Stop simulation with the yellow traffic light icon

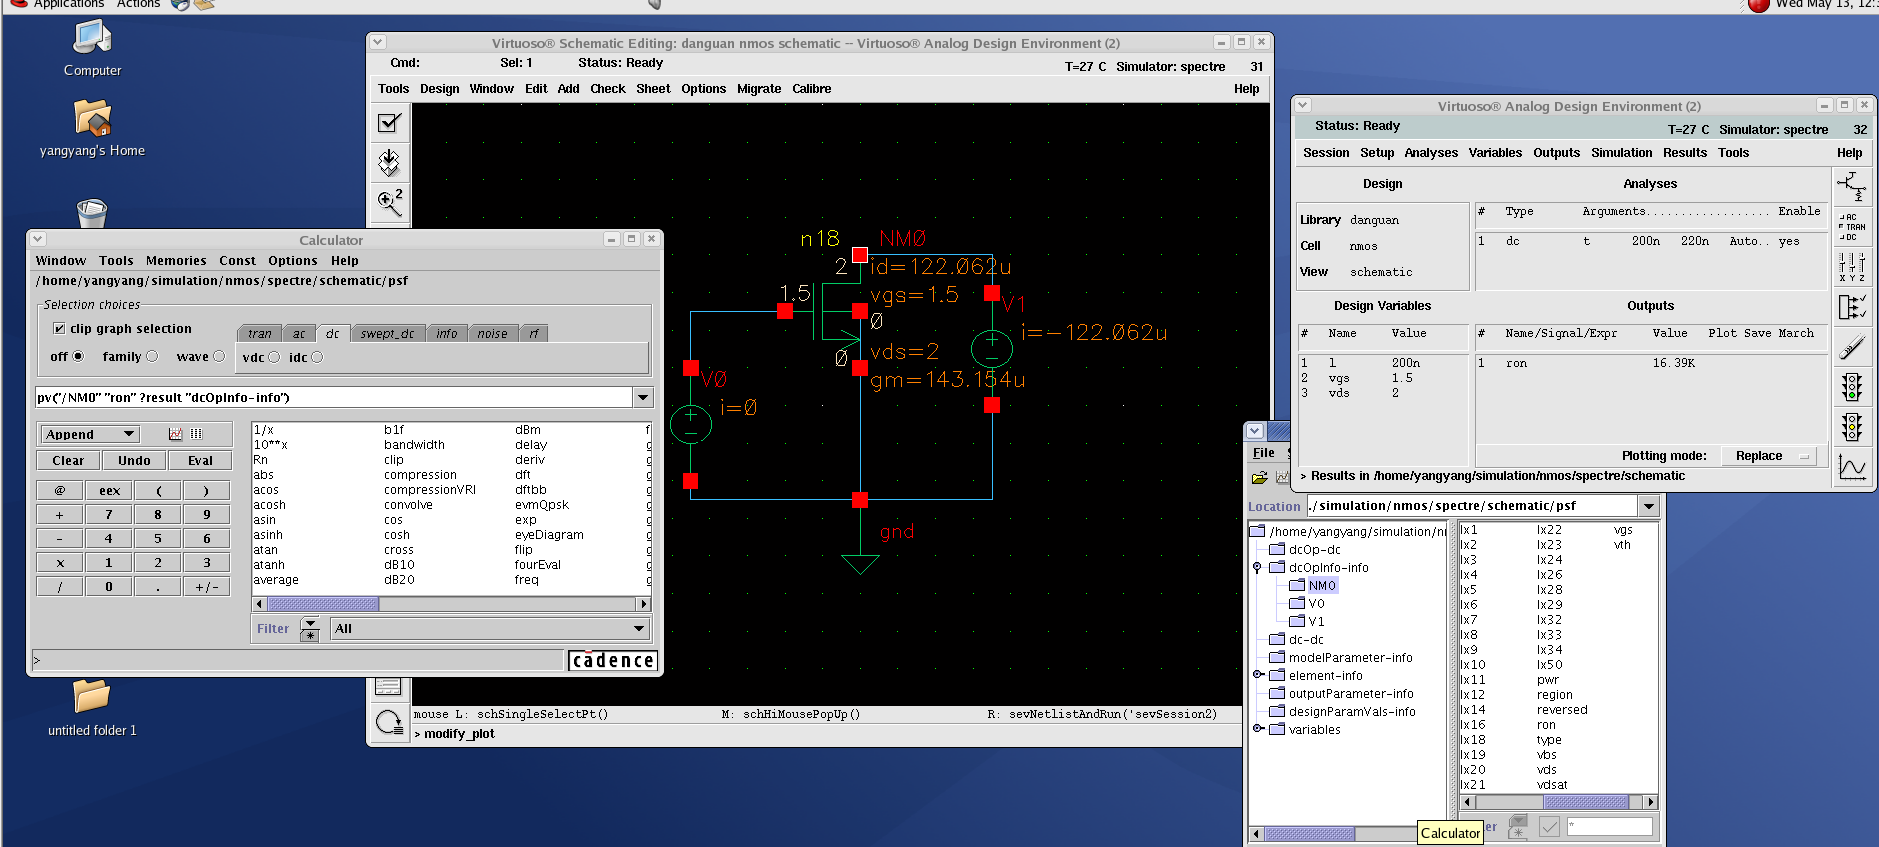[x=1852, y=427]
